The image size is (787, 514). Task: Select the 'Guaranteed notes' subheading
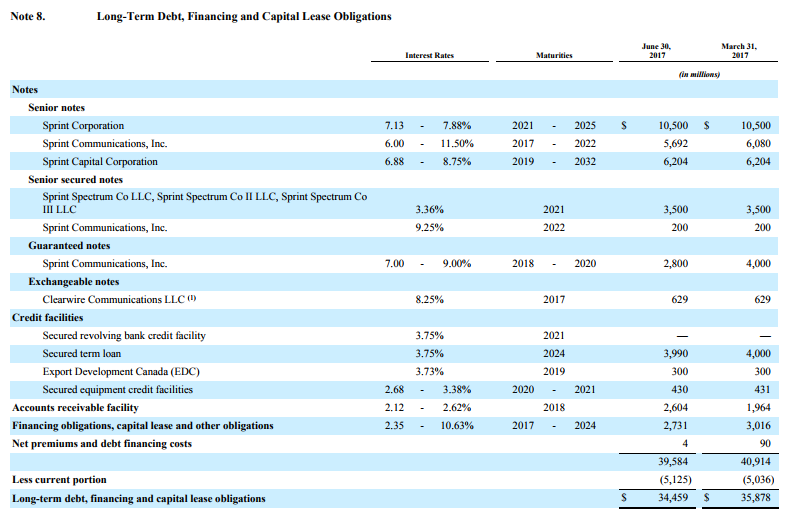click(69, 245)
